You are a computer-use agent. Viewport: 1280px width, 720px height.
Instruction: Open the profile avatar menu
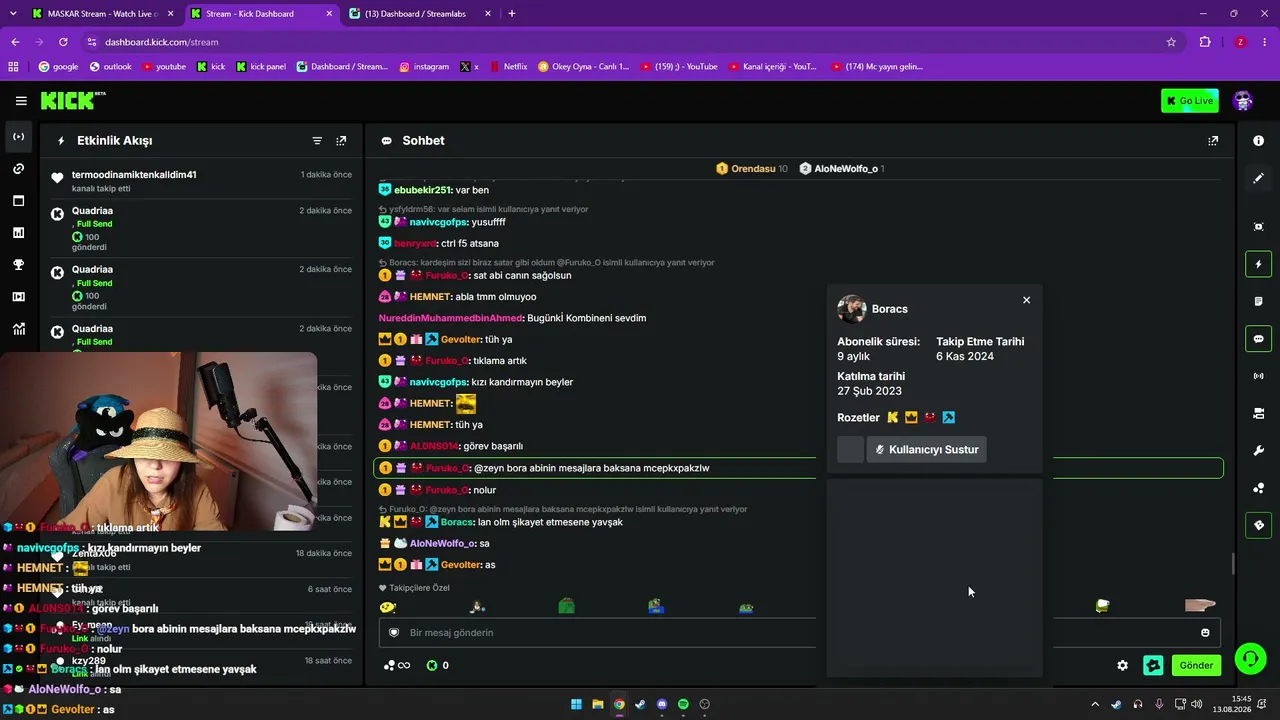(1243, 100)
